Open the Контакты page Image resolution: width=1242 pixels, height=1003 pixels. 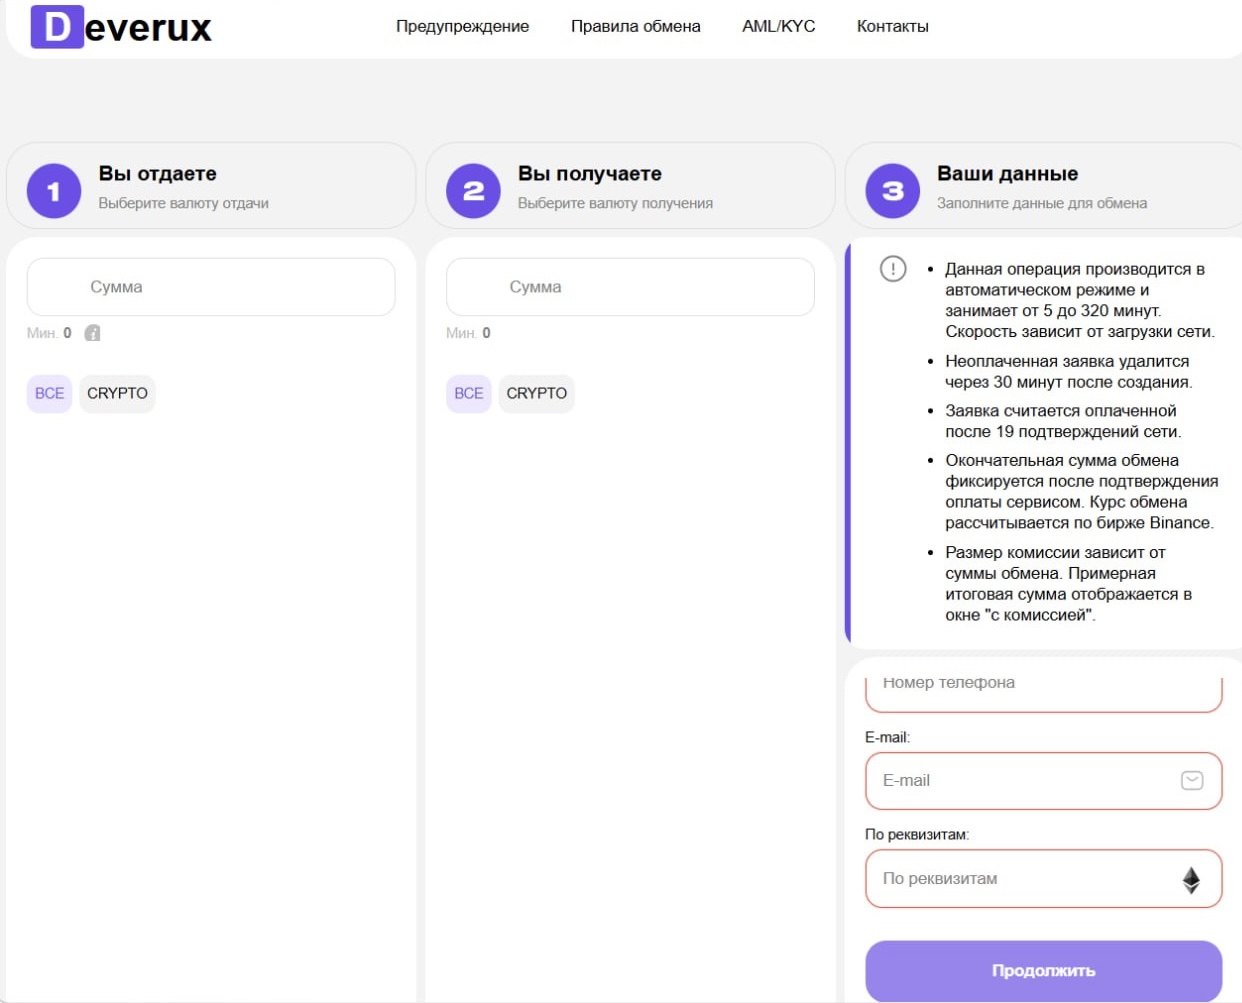coord(892,26)
